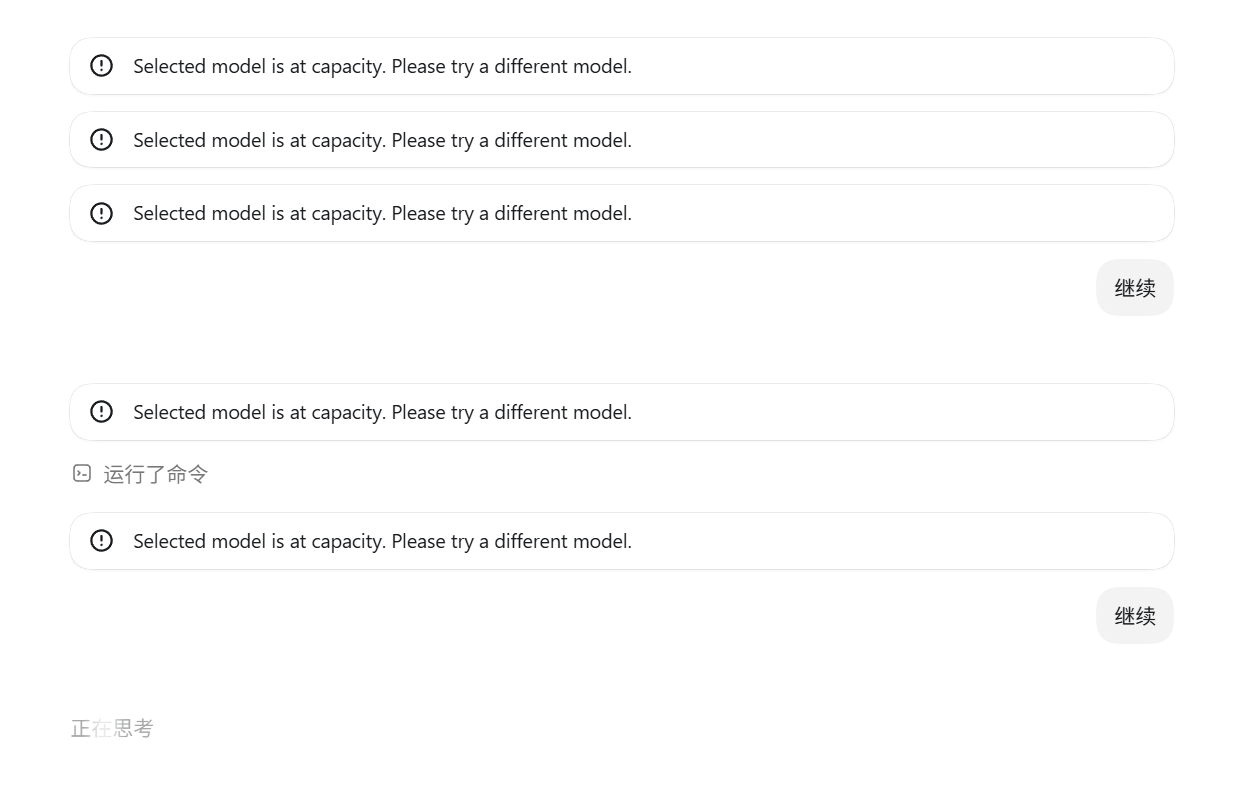Click empty area inside the third error banner
Image resolution: width=1245 pixels, height=786 pixels.
click(900, 213)
